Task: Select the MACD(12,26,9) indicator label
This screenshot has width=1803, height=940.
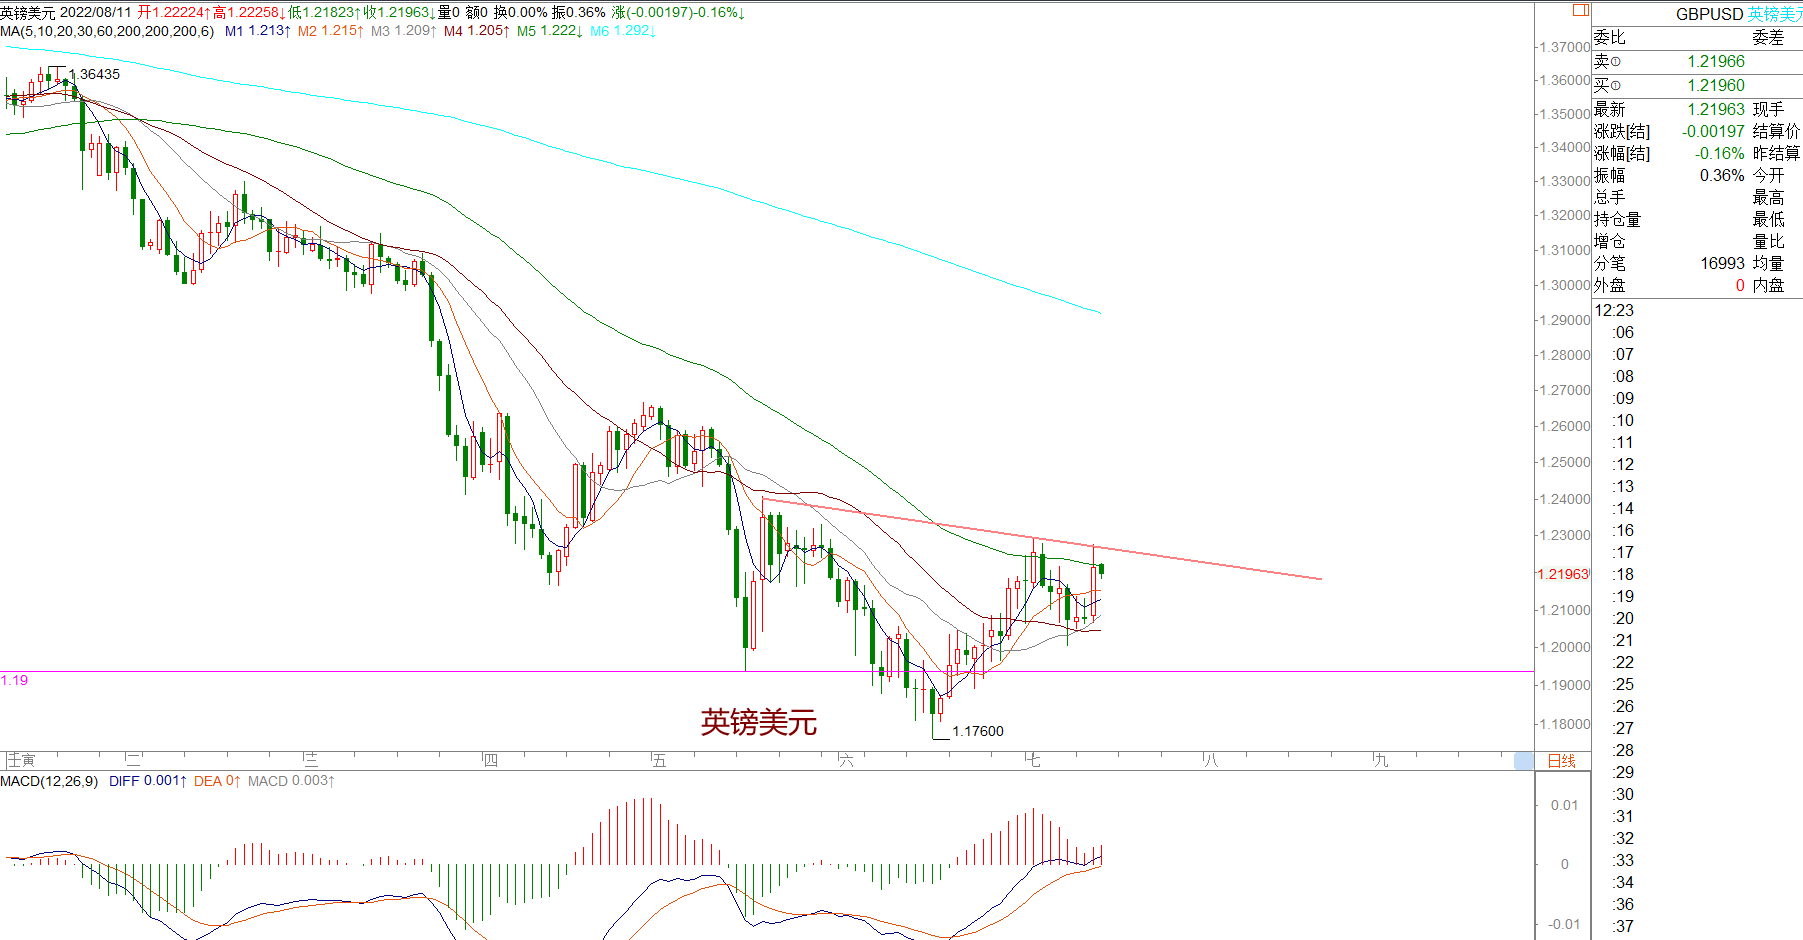Action: click(x=49, y=781)
